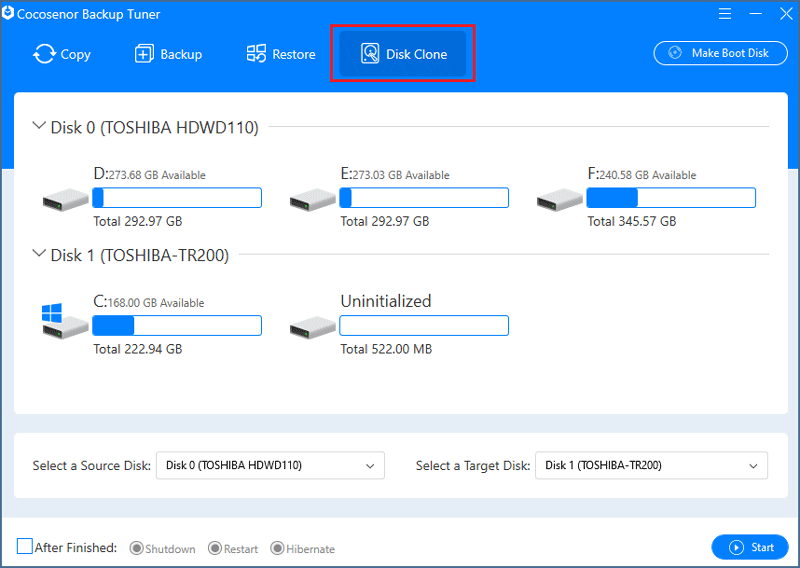
Task: Click 'C:168.00 GB Available' text
Action: pos(148,302)
